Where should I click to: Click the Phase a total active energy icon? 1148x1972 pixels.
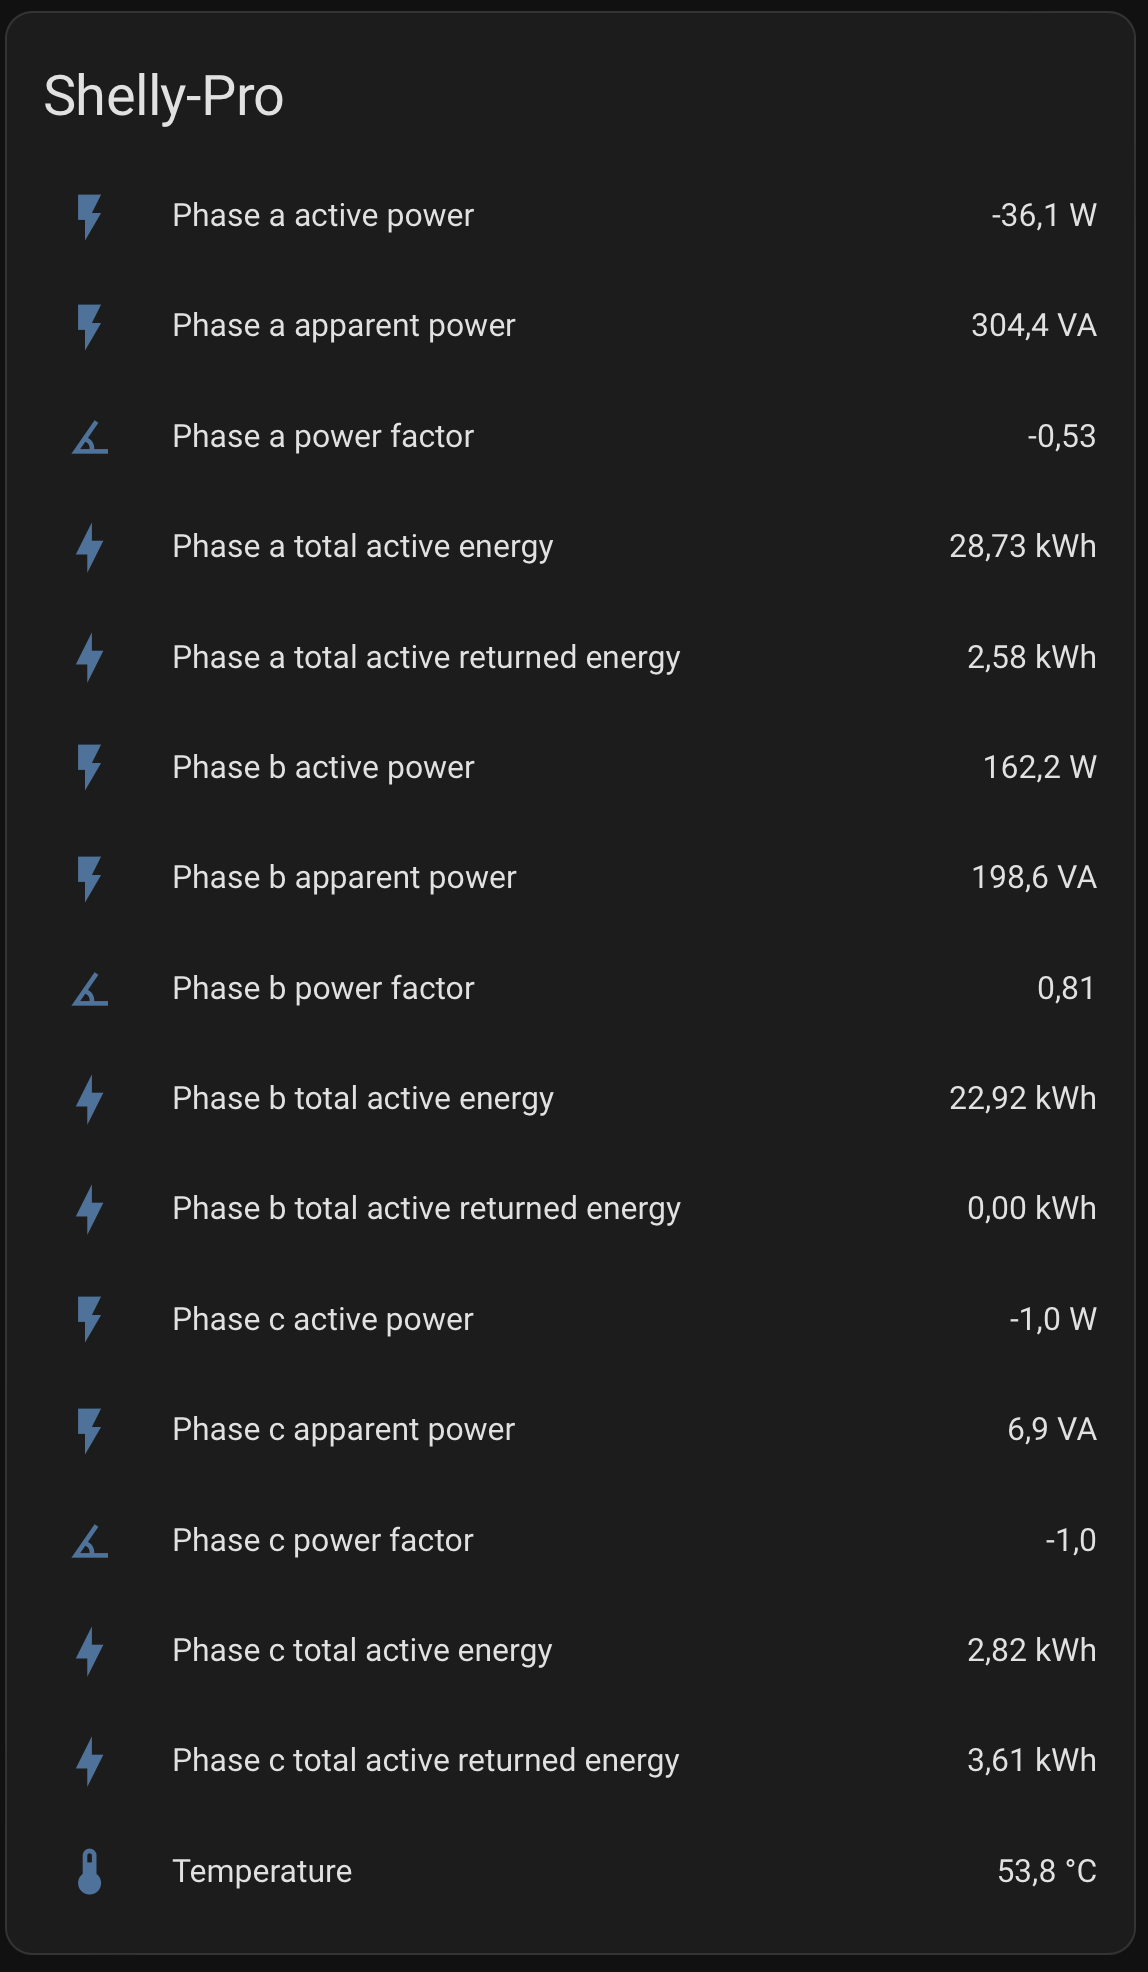[x=90, y=547]
